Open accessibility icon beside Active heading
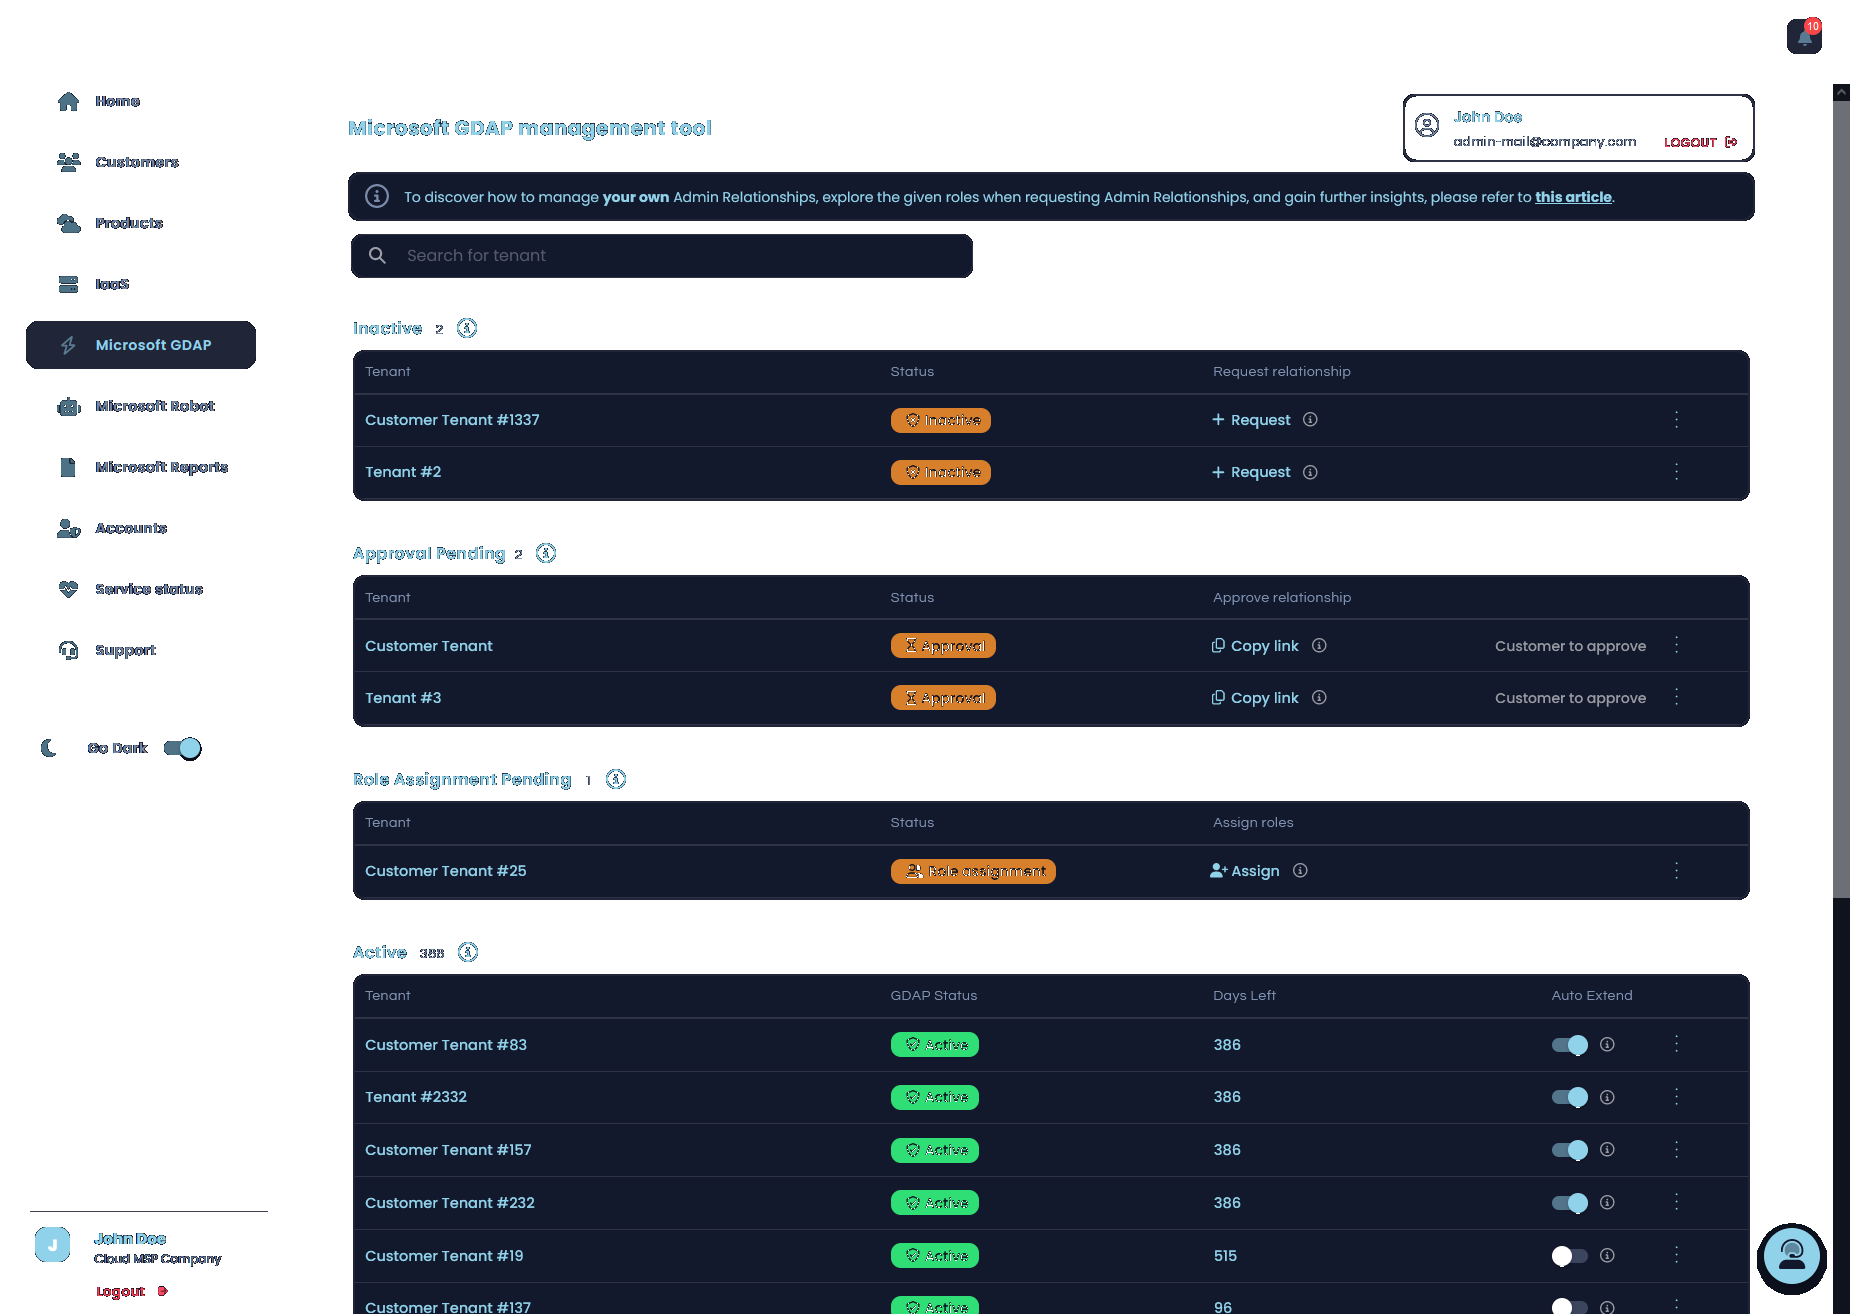The width and height of the screenshot is (1850, 1314). tap(468, 952)
